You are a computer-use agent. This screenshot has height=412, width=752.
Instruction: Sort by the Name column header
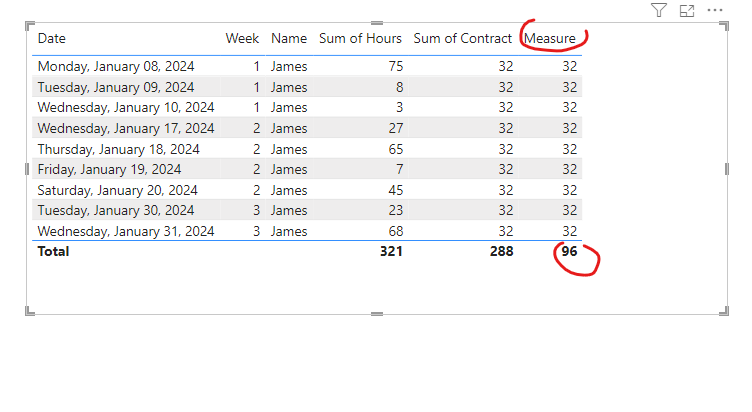point(289,38)
